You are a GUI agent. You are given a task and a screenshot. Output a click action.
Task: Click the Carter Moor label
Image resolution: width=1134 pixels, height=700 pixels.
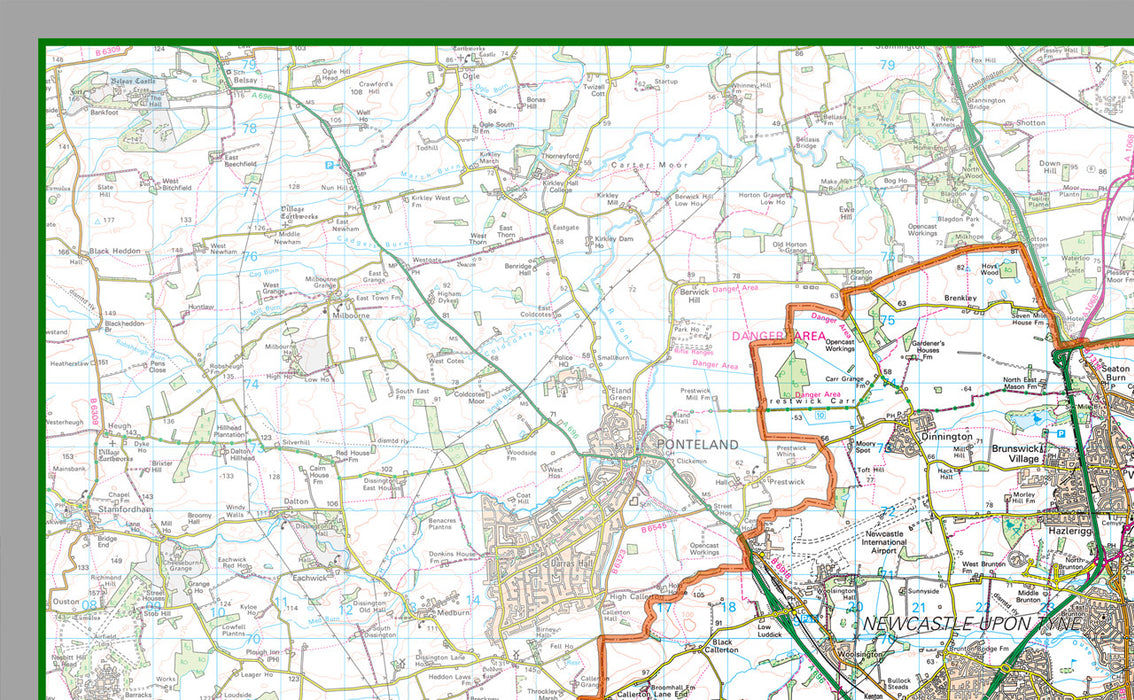click(x=649, y=165)
